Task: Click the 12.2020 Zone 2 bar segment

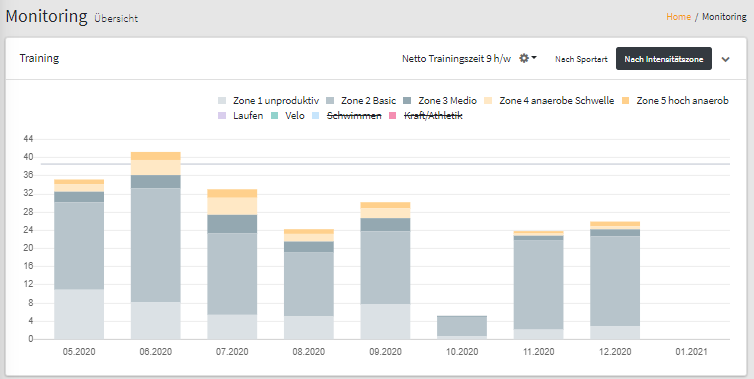Action: coord(615,281)
